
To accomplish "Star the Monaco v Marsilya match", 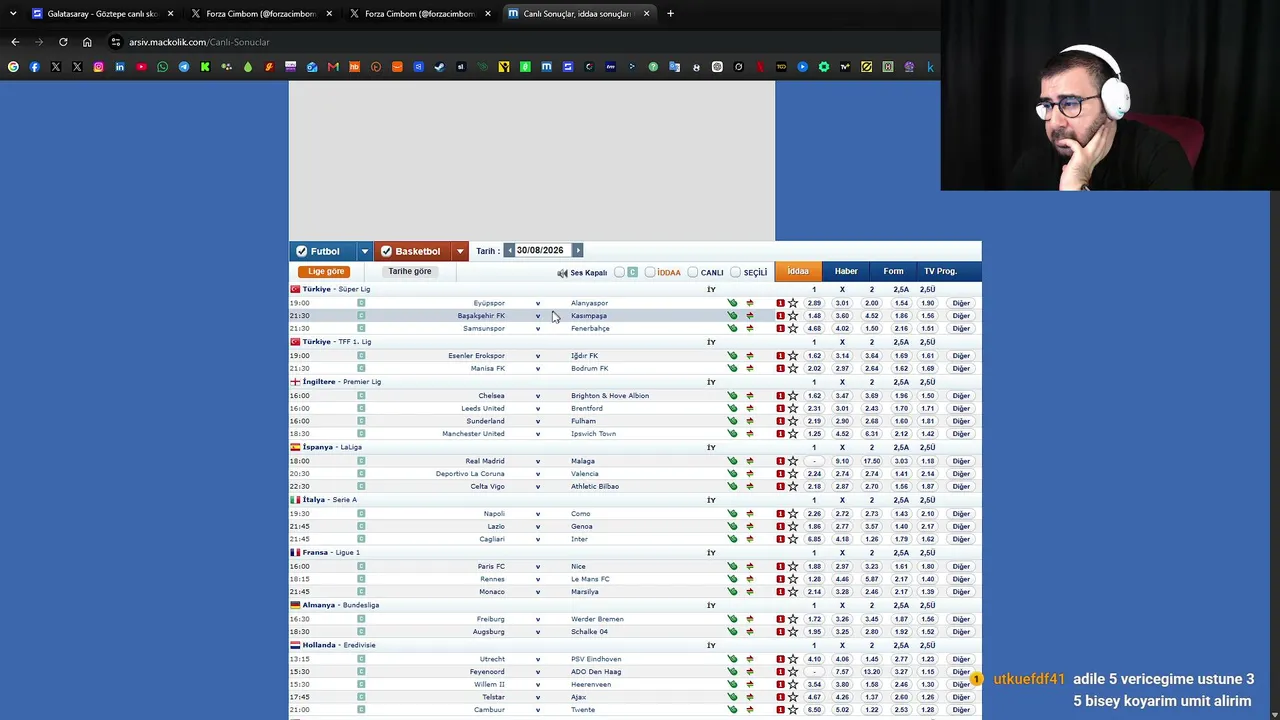I will [793, 592].
